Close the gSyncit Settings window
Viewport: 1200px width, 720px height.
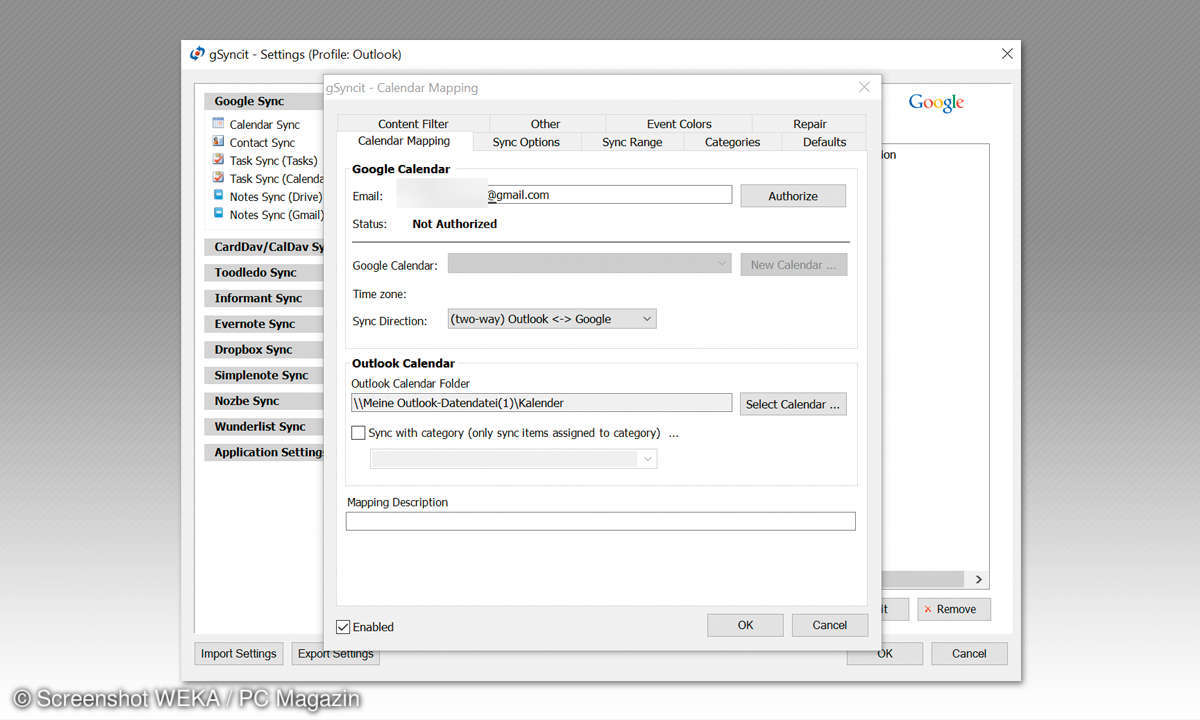pos(1007,54)
